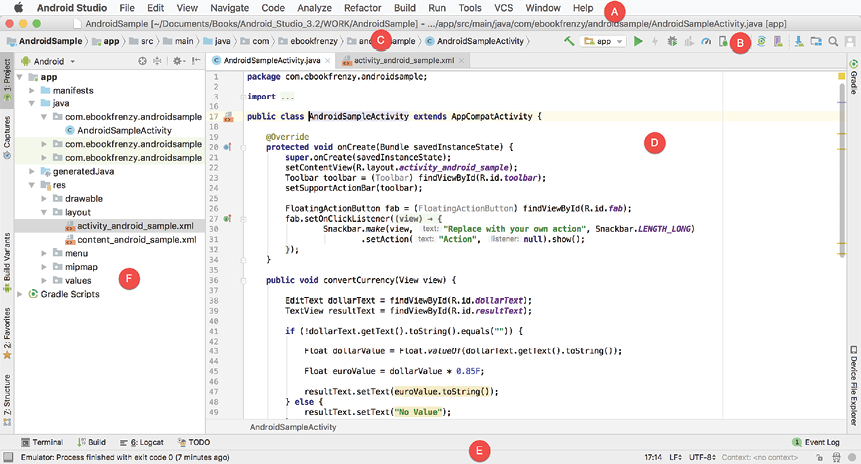Hide the Project panel with arrow icon
861x464 pixels.
[196, 61]
